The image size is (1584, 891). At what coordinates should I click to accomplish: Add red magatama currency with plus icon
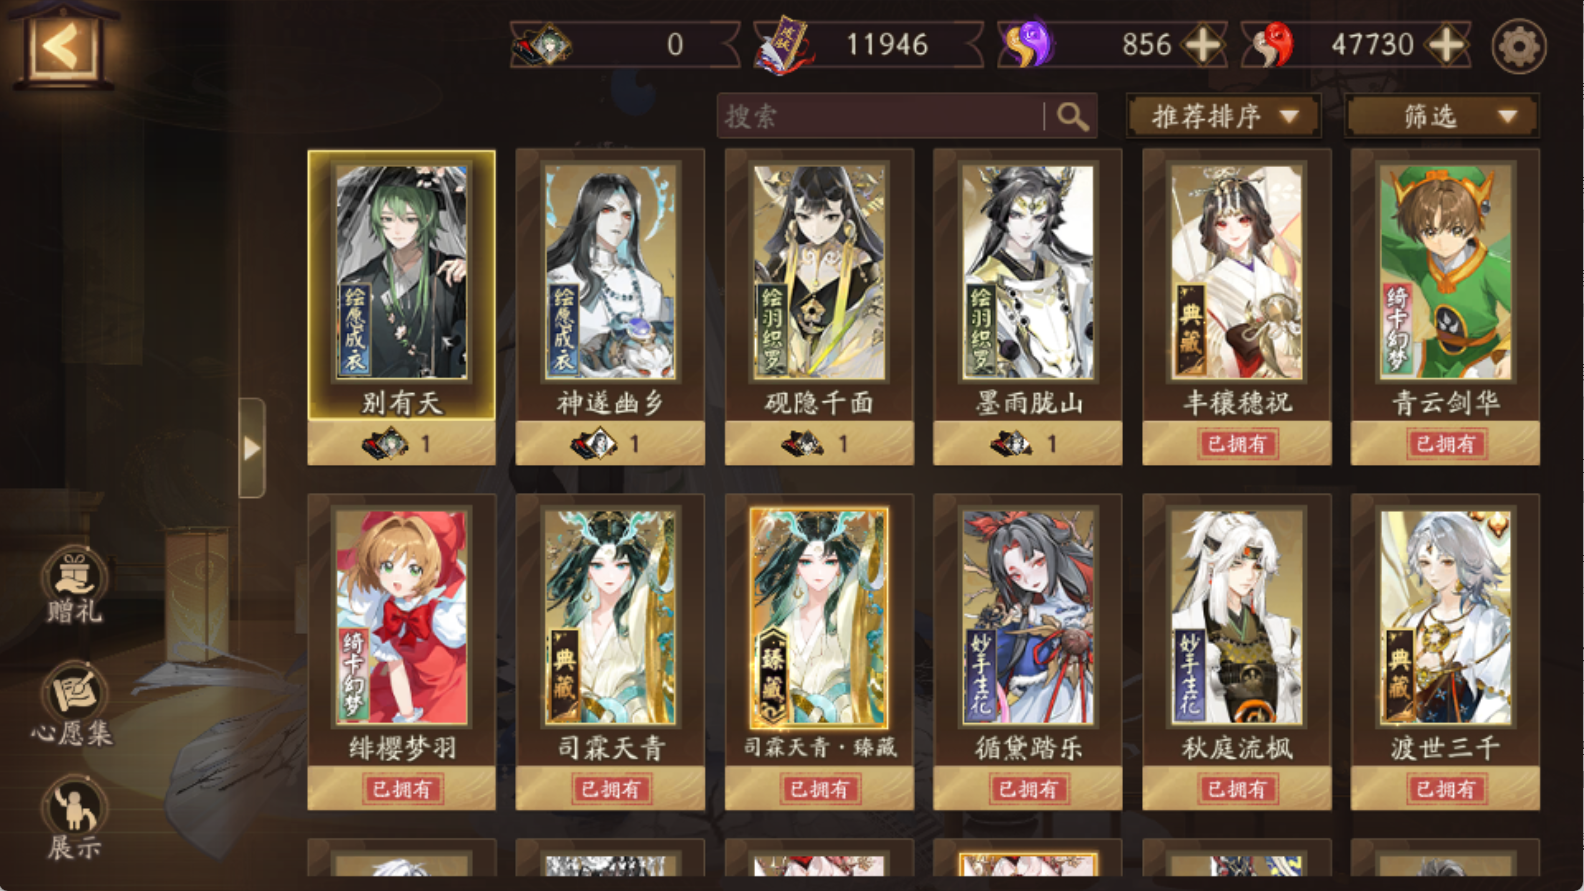pyautogui.click(x=1447, y=45)
